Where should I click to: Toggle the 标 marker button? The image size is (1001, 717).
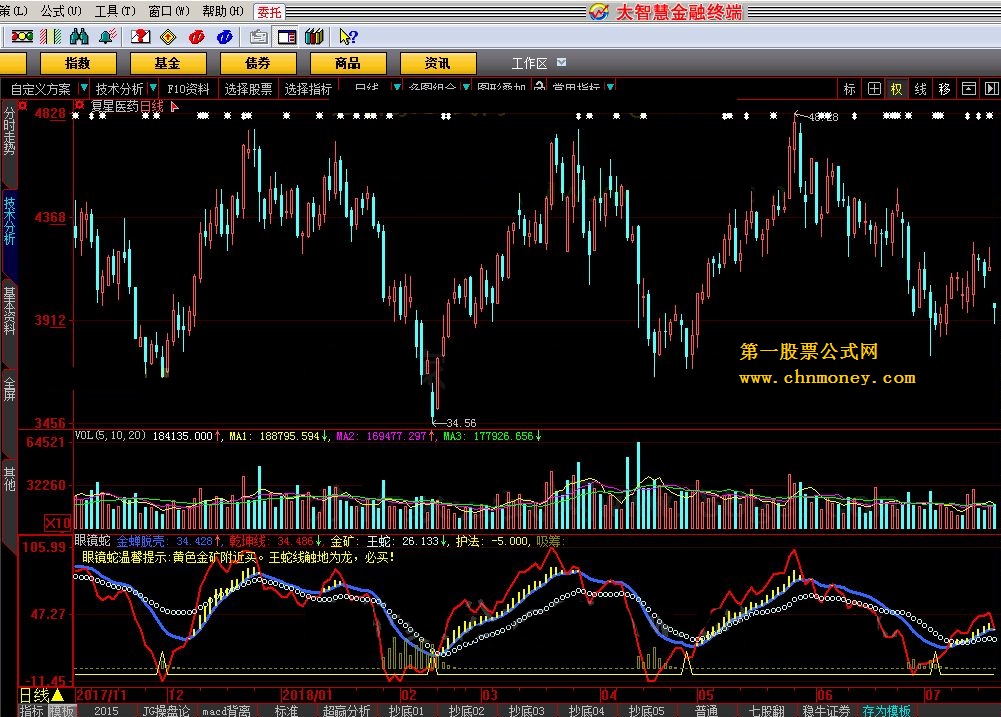click(x=850, y=89)
